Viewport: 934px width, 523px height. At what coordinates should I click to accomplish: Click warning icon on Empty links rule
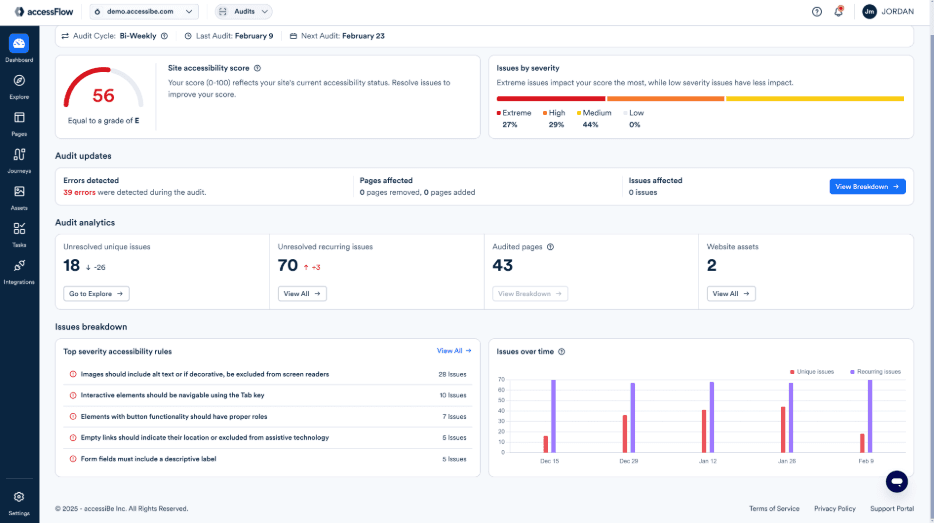tap(73, 437)
